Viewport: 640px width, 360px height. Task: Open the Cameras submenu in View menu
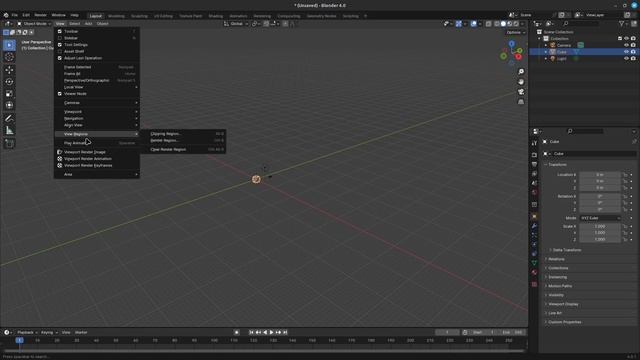pyautogui.click(x=97, y=103)
